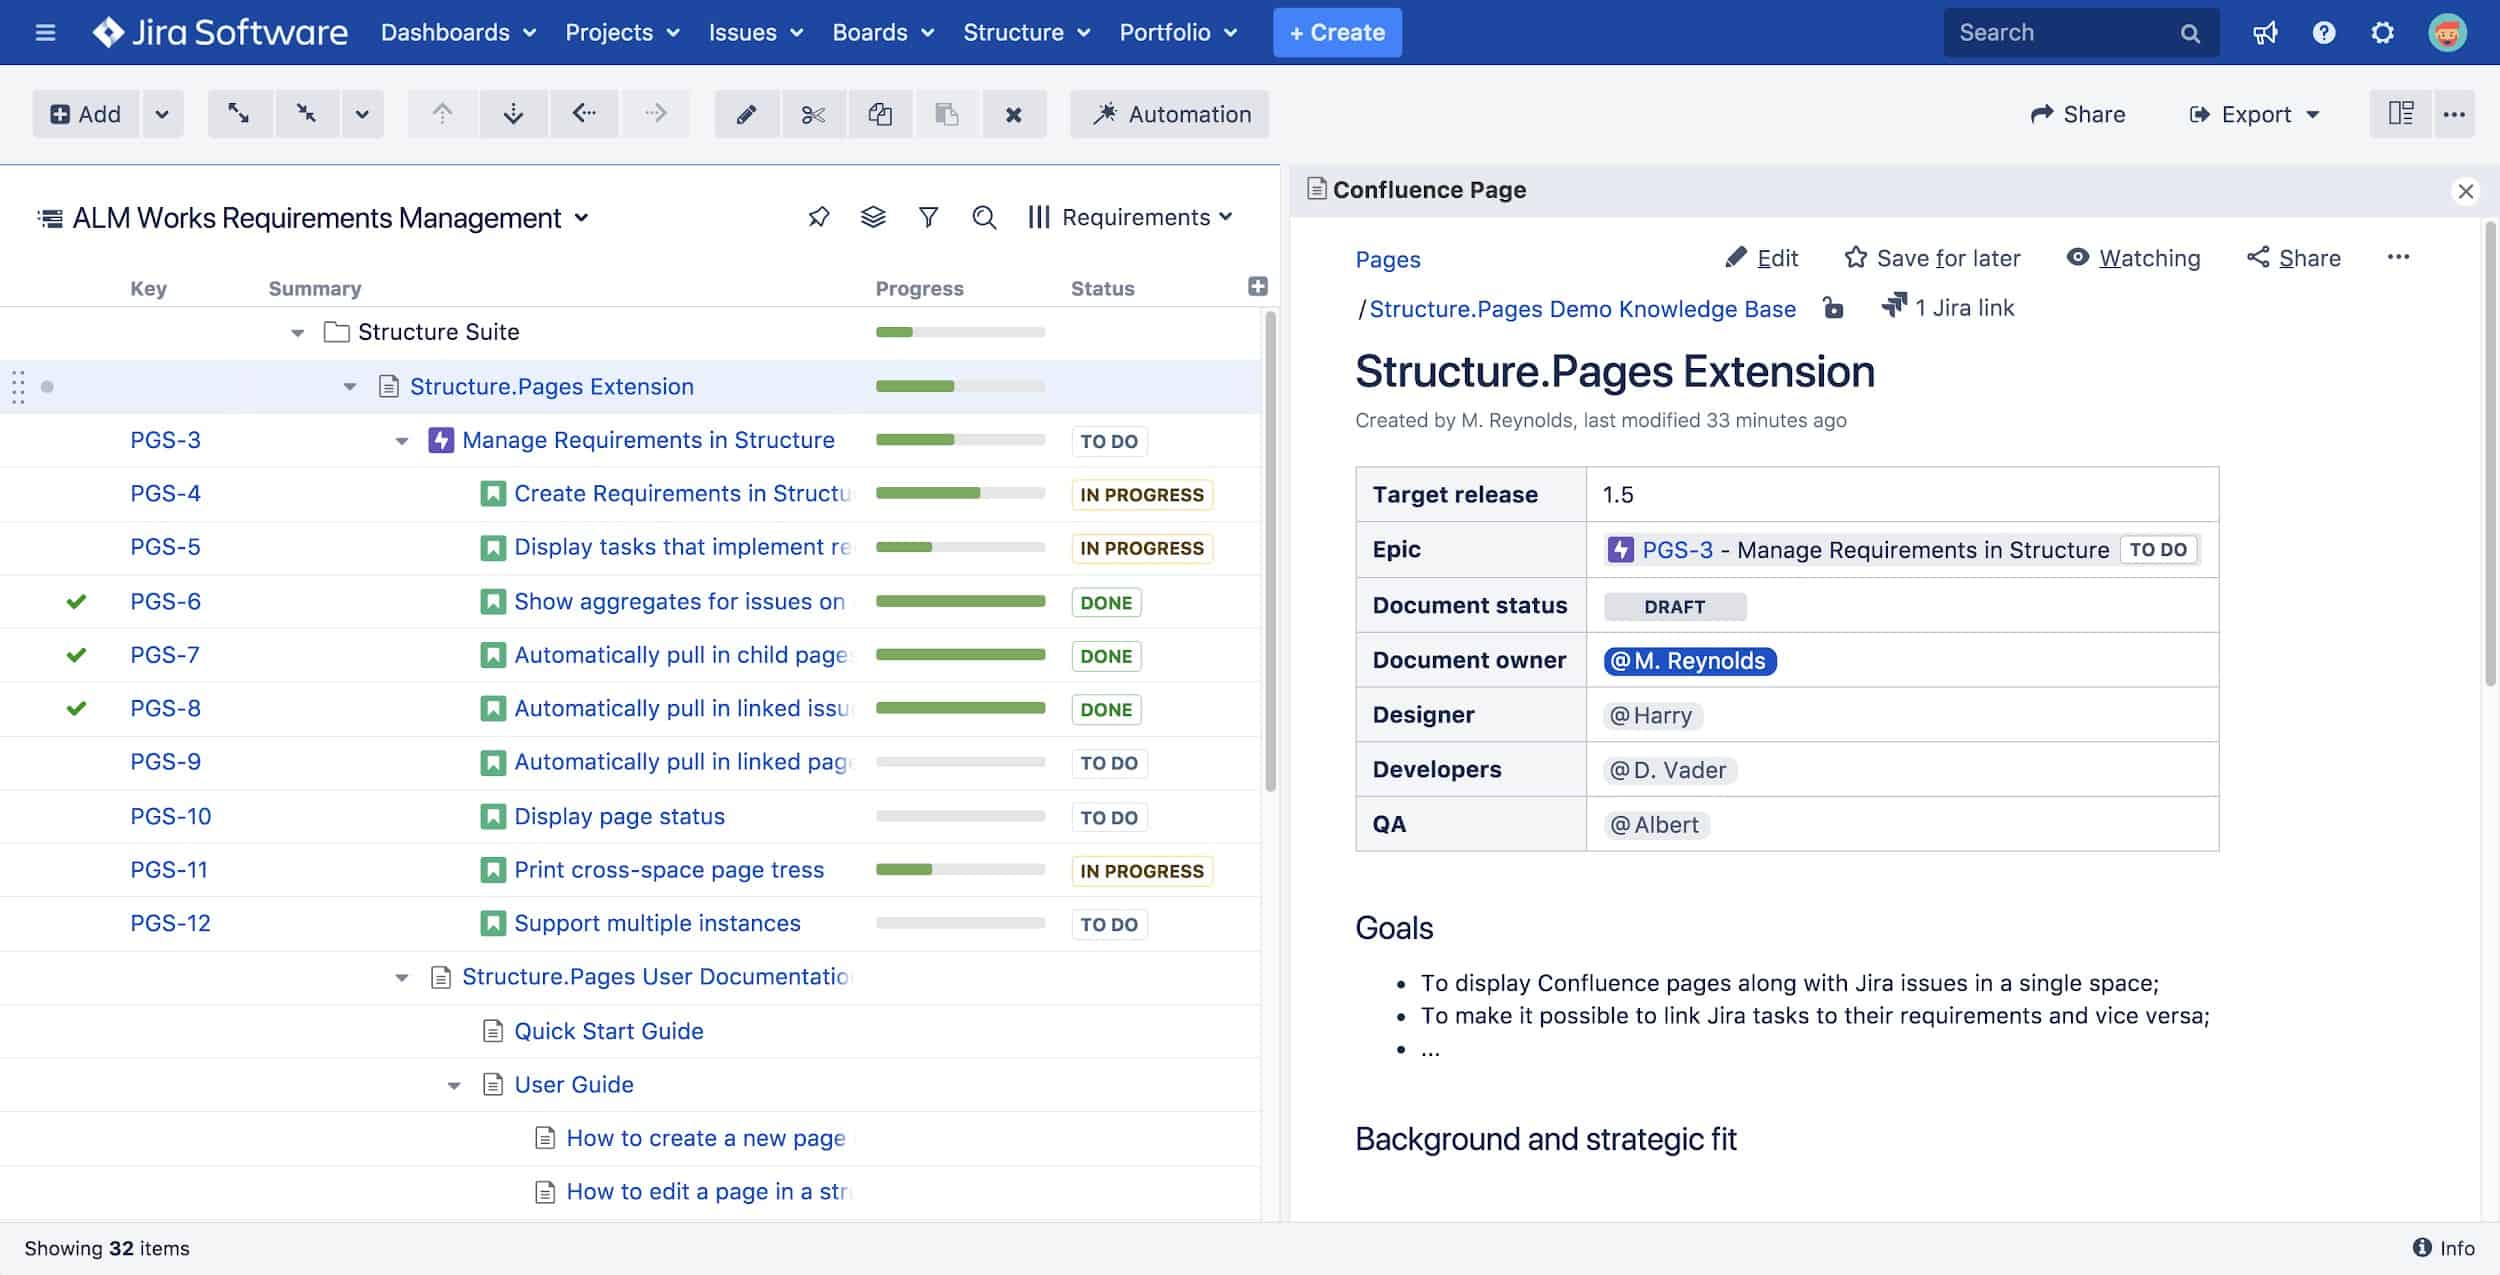Collapse the Structure Suite folder

coord(297,333)
